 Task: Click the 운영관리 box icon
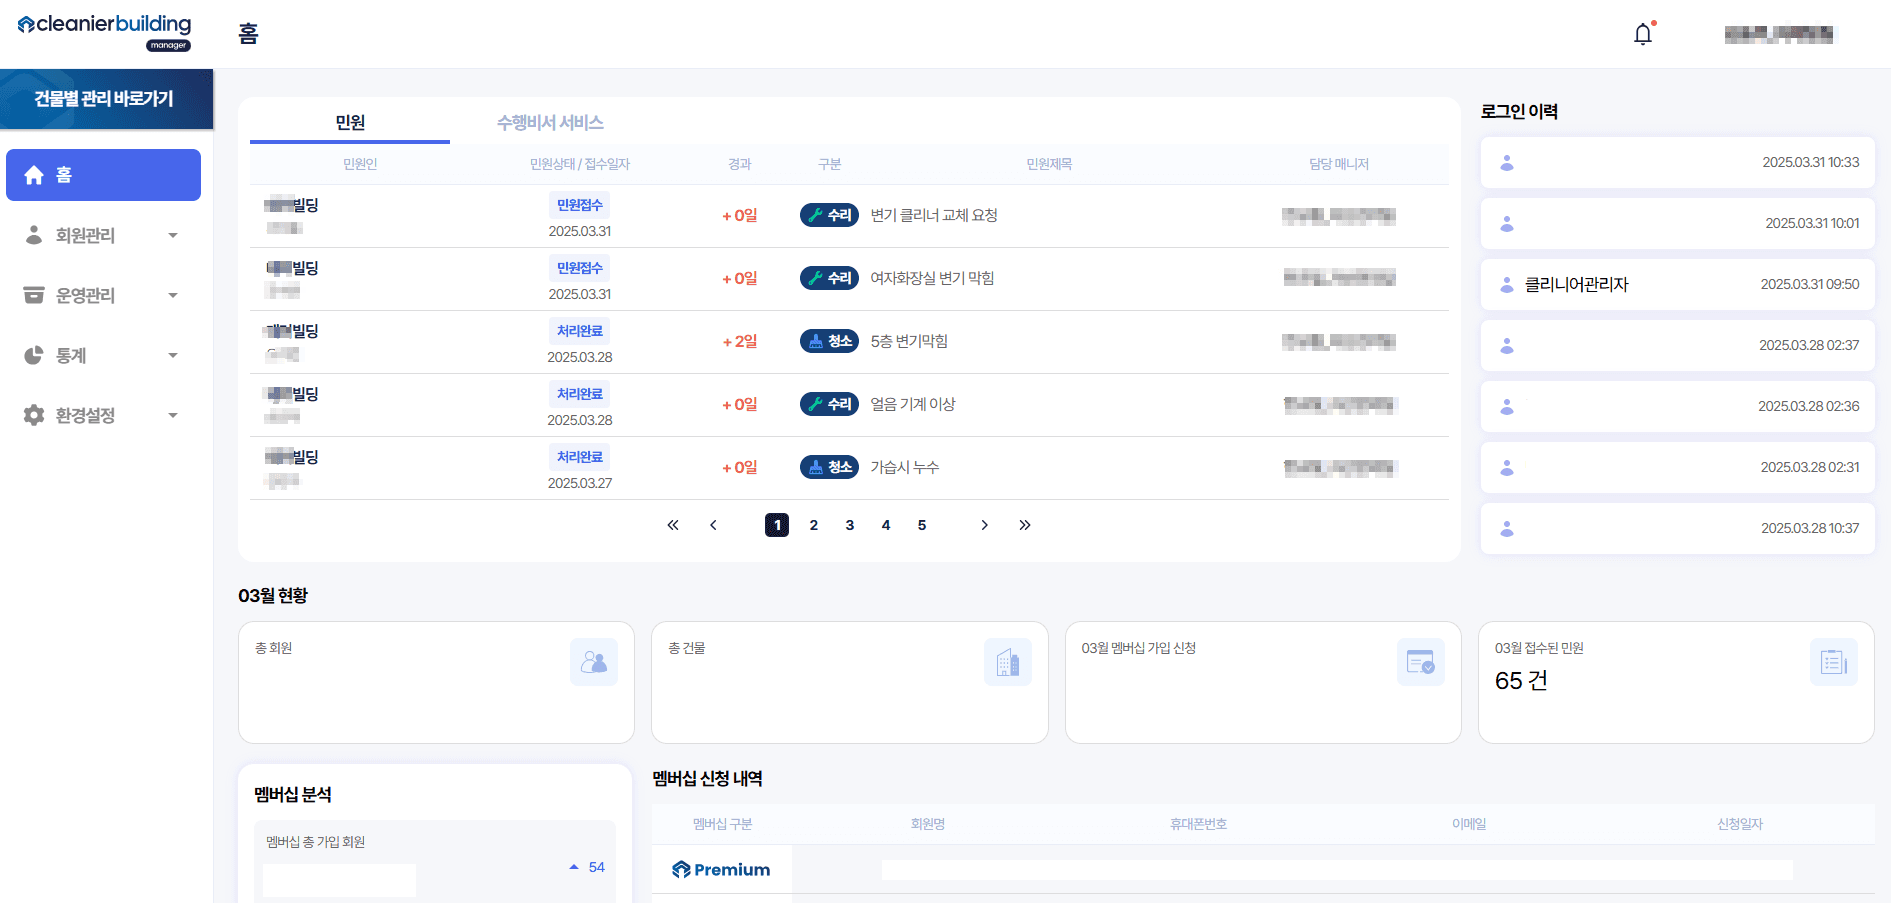click(x=33, y=295)
